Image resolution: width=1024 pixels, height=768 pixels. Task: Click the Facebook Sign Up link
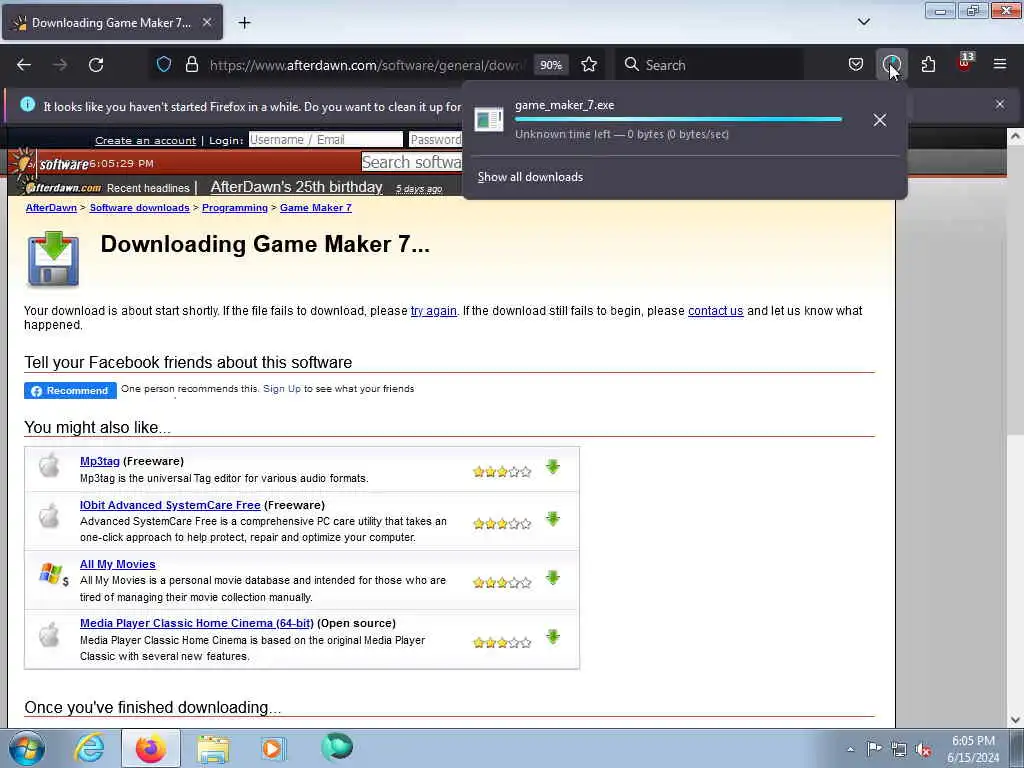click(282, 389)
